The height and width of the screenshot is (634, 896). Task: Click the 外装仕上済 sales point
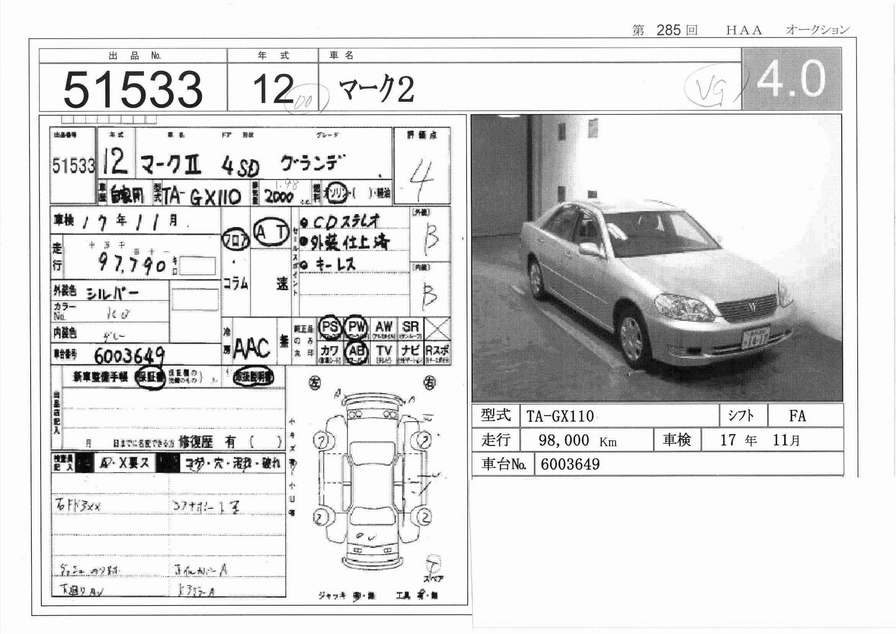pyautogui.click(x=350, y=242)
